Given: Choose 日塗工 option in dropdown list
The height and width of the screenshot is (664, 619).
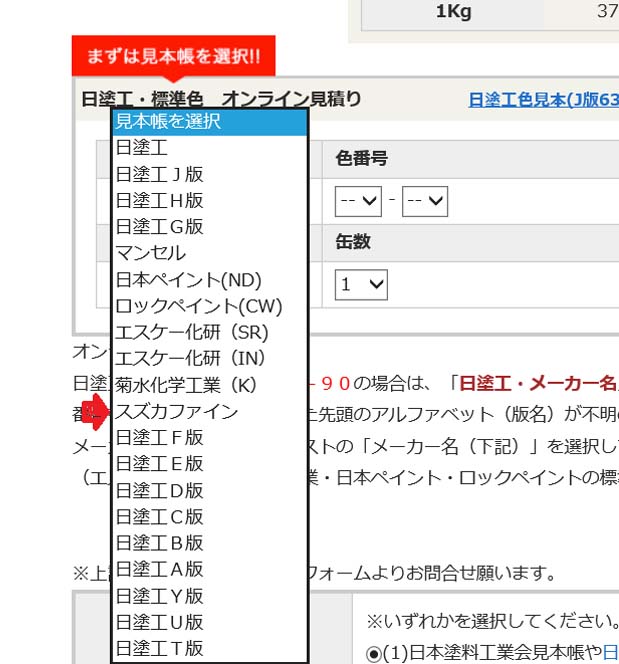Looking at the screenshot, I should 210,148.
